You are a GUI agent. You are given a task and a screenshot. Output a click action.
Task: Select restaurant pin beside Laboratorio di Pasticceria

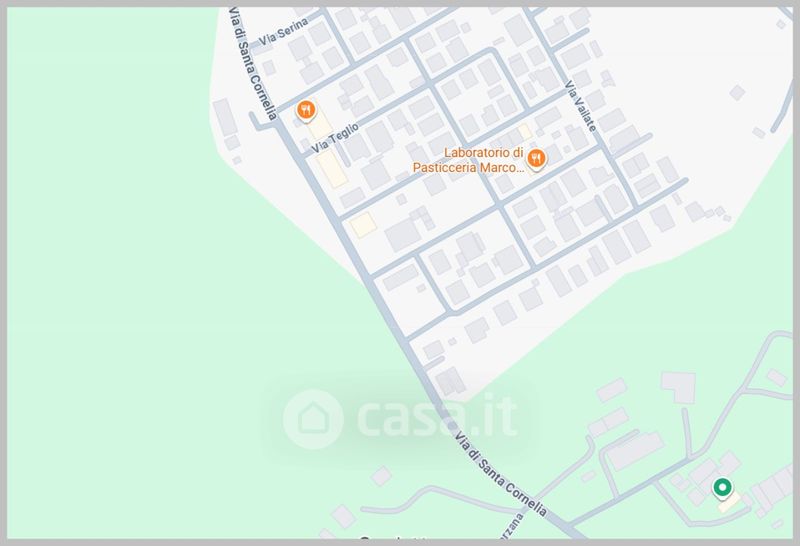pos(535,159)
